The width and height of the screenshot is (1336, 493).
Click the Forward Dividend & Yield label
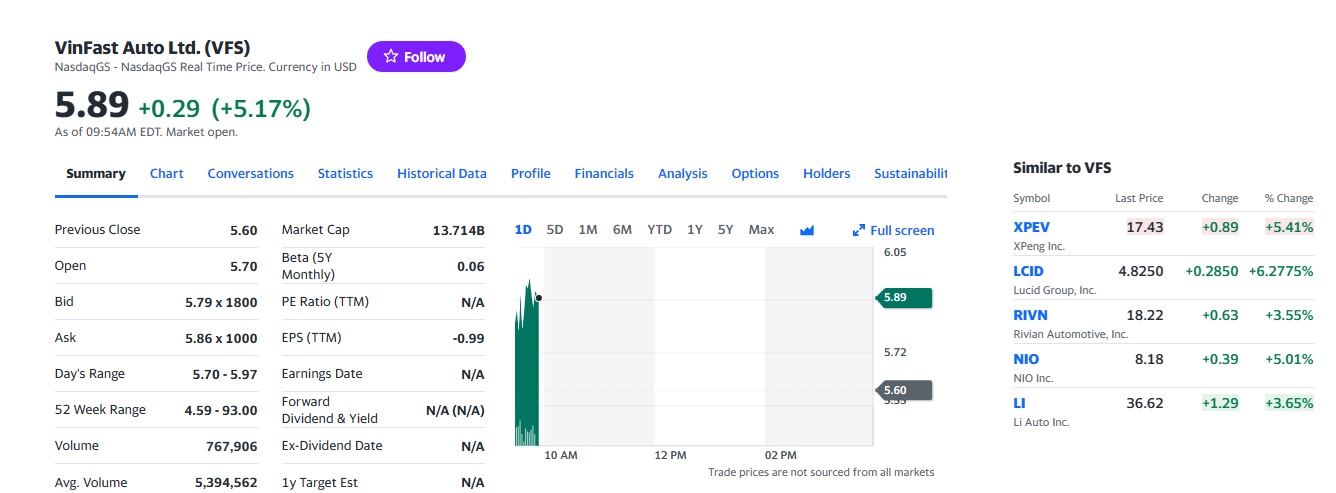click(x=330, y=410)
